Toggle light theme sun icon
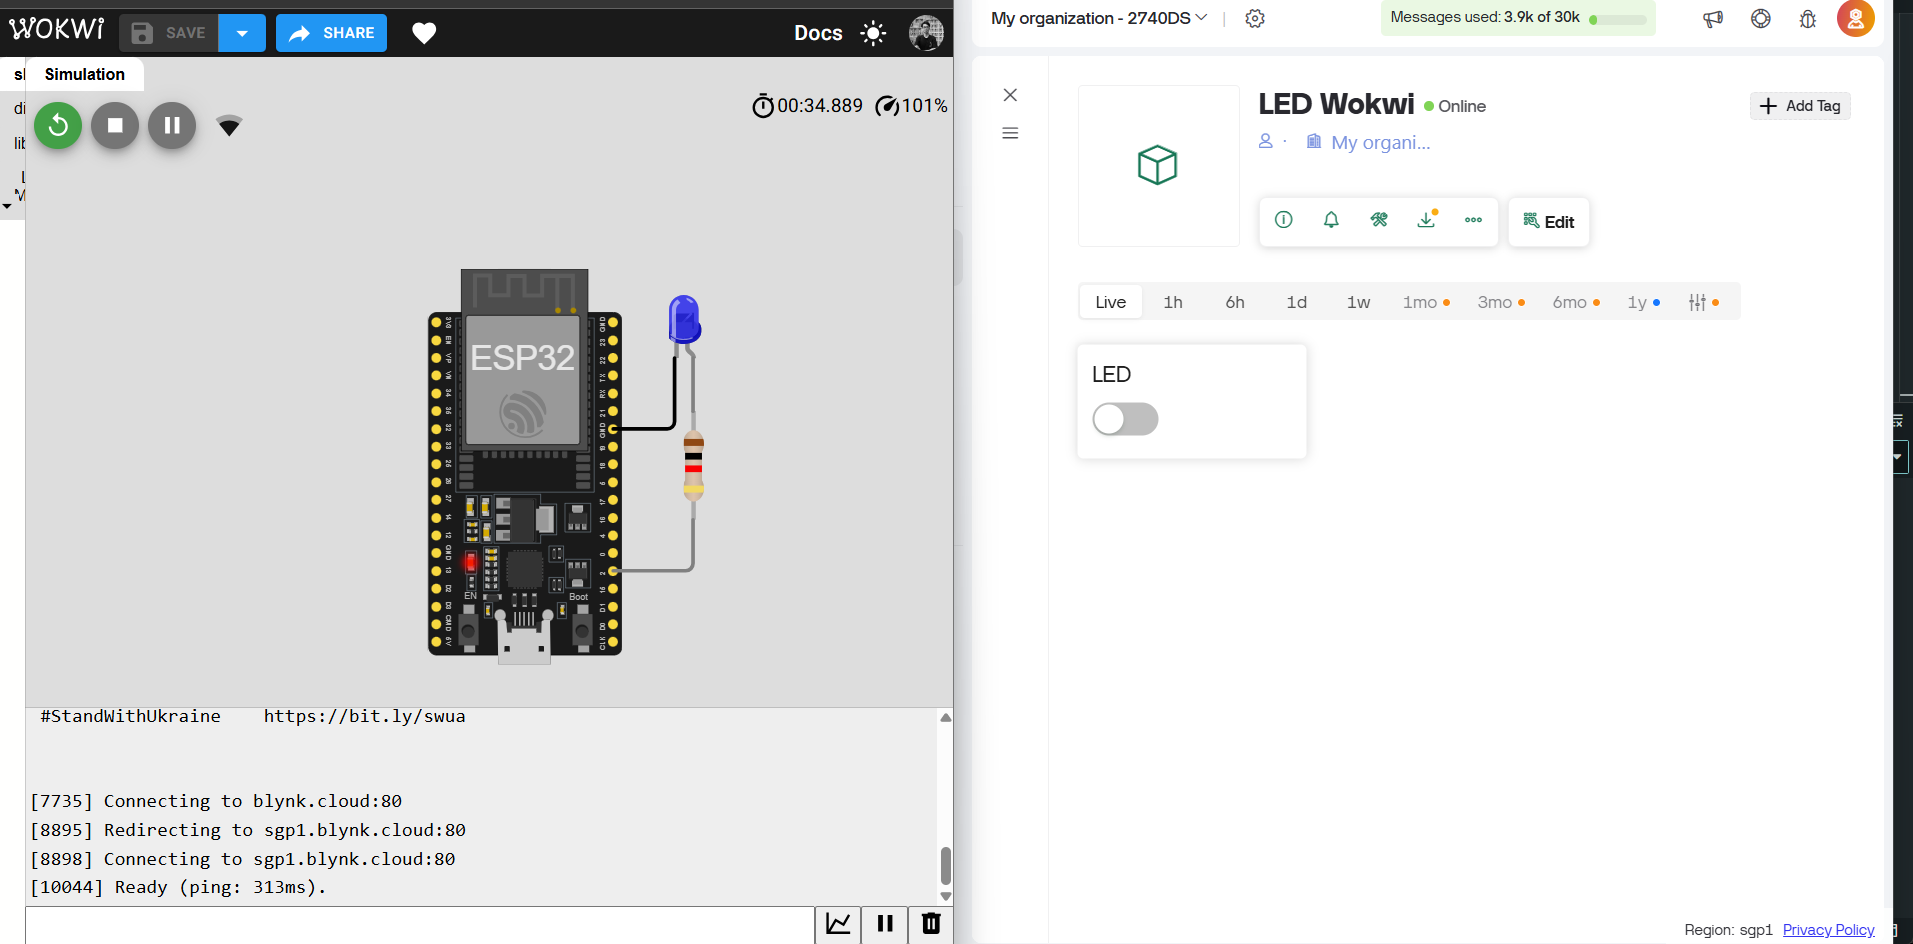The image size is (1913, 944). pyautogui.click(x=873, y=33)
